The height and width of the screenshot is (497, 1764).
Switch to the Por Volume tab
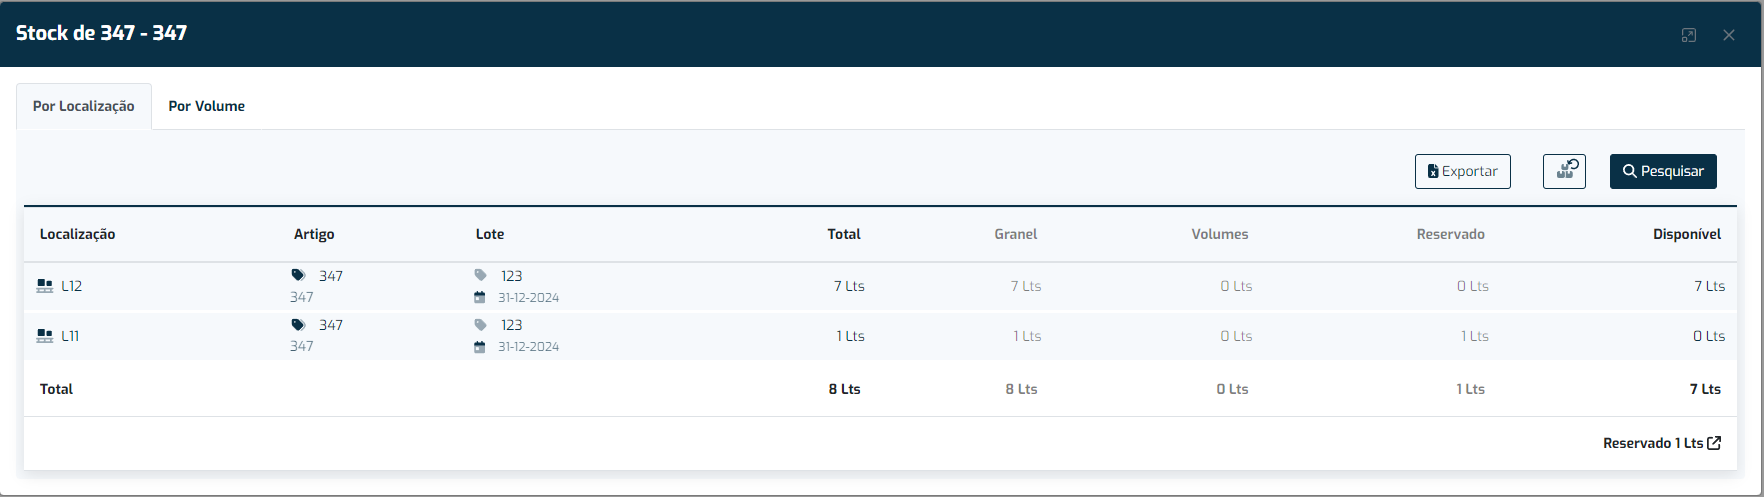point(206,106)
